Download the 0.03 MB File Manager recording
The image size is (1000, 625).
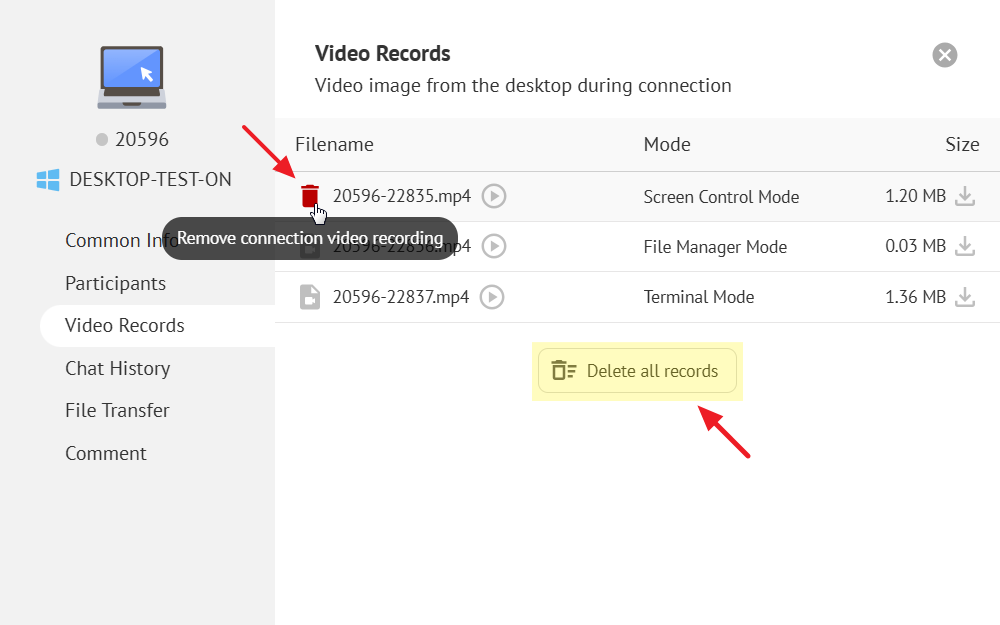(x=964, y=246)
